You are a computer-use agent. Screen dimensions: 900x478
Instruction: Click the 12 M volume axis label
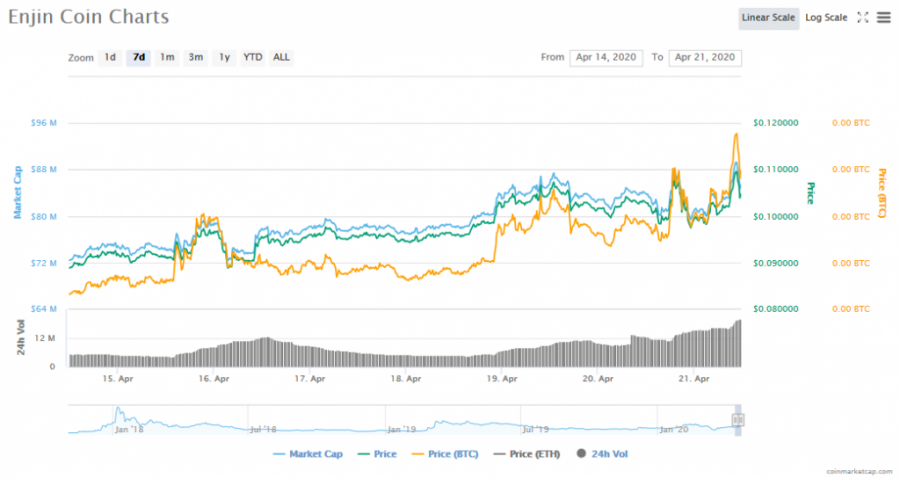pyautogui.click(x=45, y=338)
